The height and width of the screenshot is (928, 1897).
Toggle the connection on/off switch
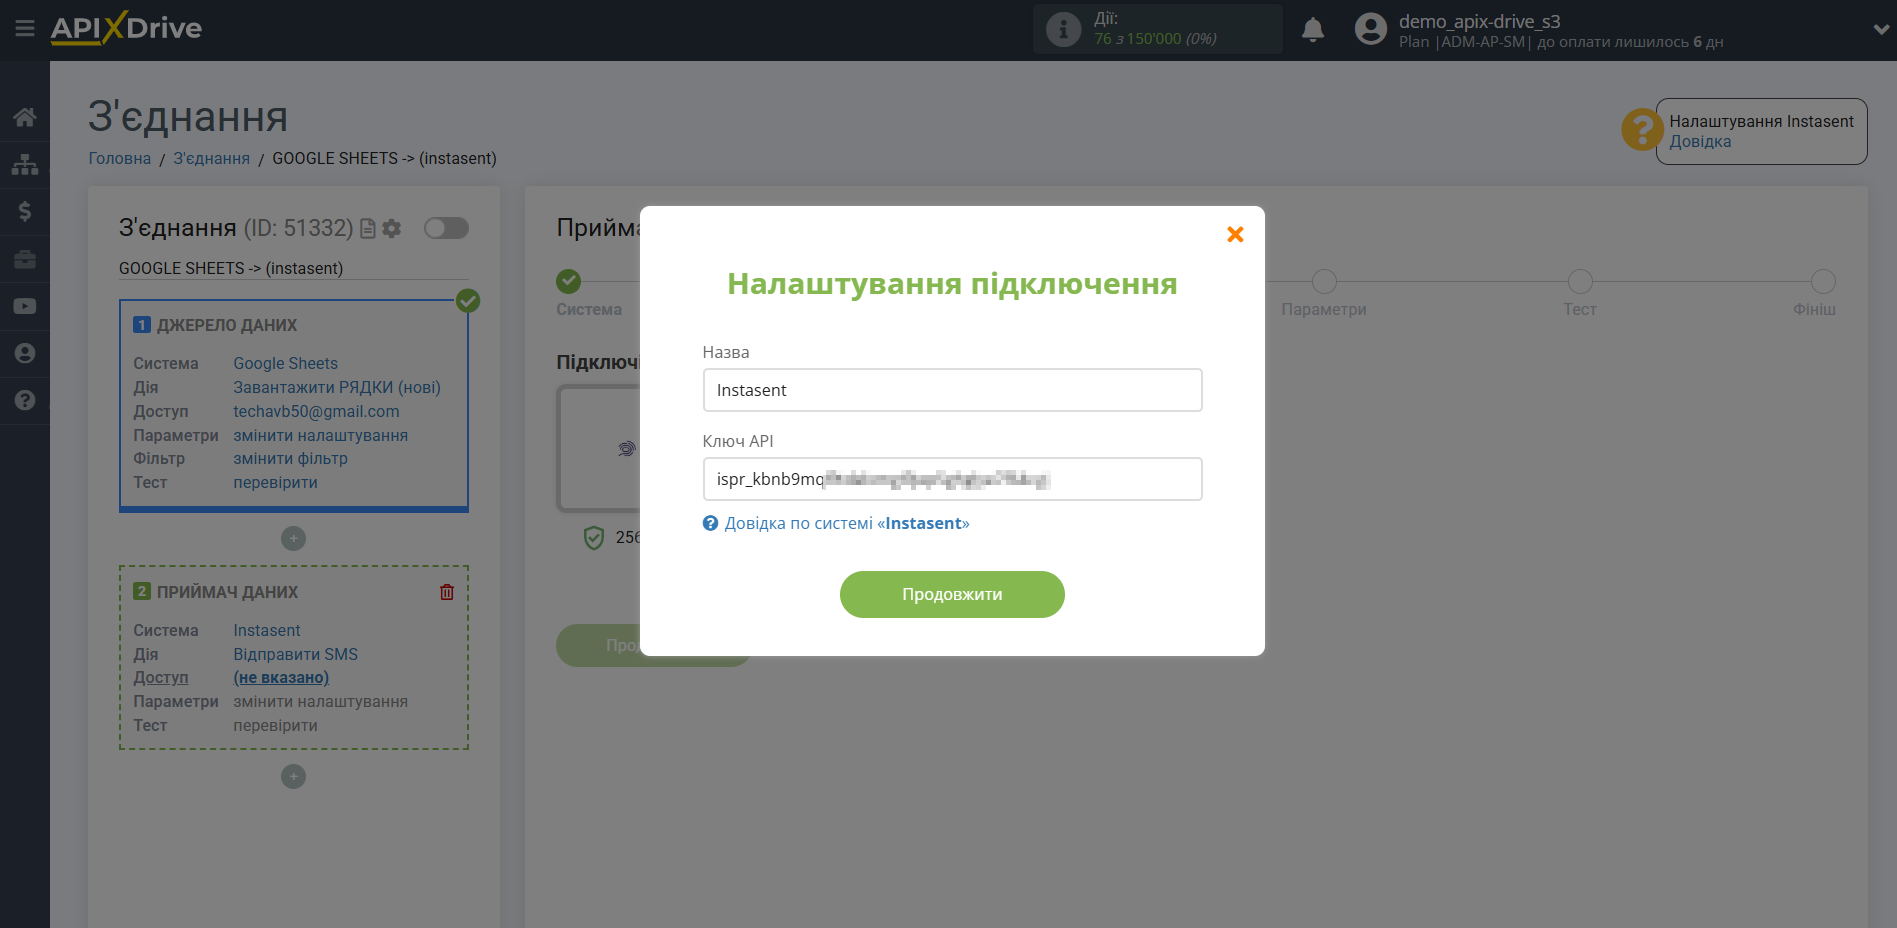tap(446, 228)
